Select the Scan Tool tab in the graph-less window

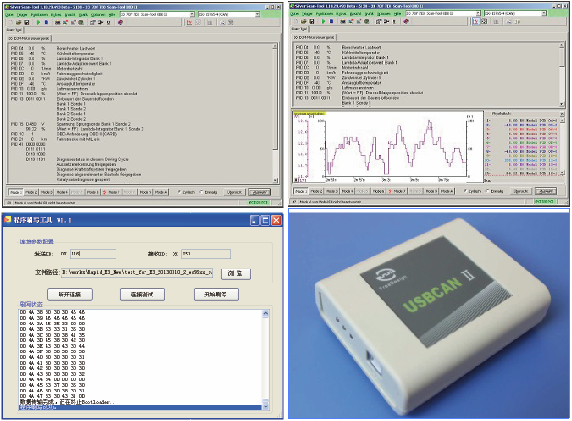point(14,30)
